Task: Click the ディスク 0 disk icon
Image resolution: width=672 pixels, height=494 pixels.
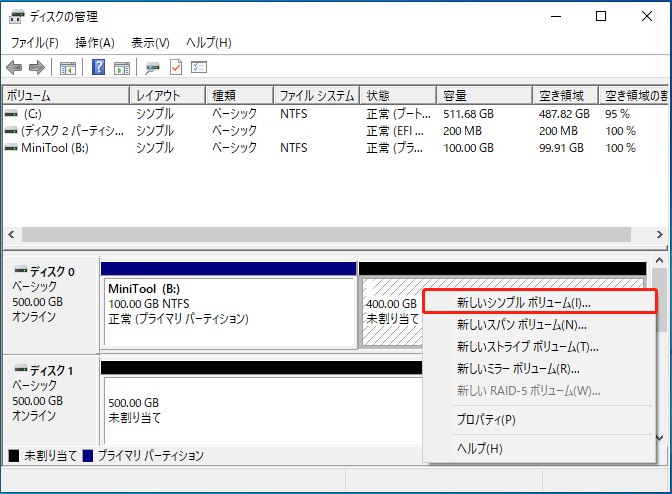Action: (x=21, y=270)
